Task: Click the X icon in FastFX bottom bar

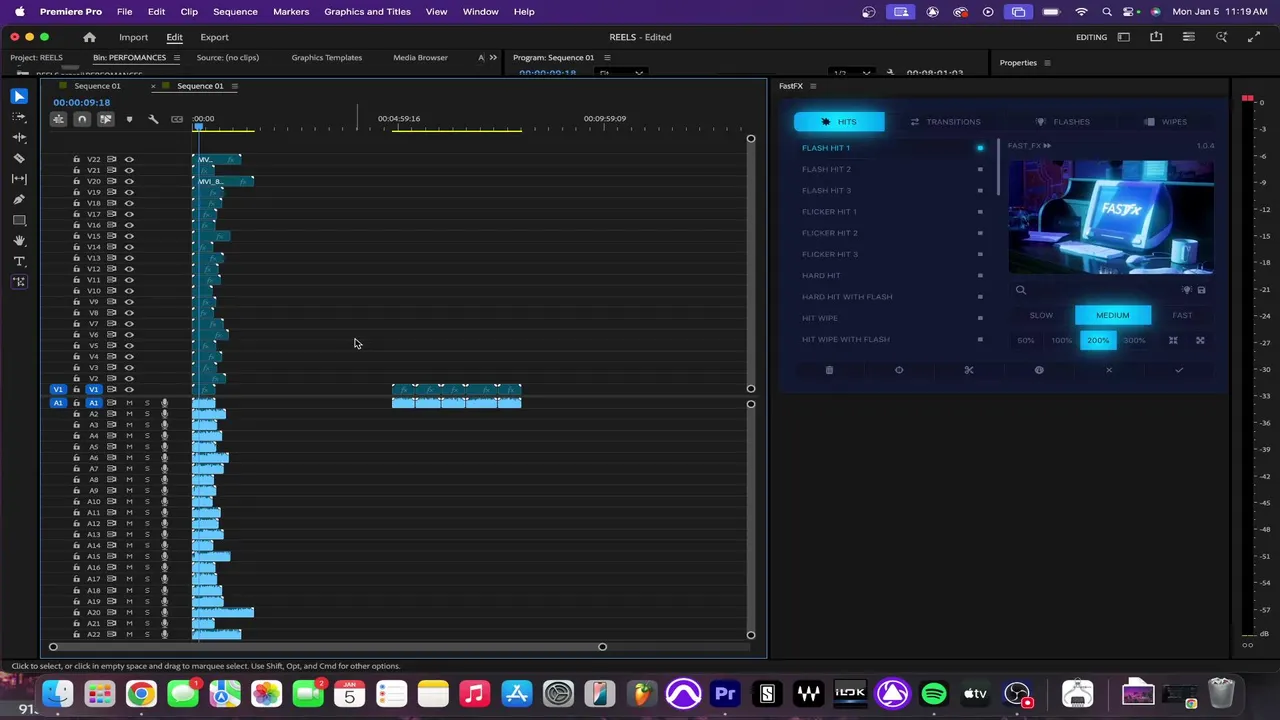Action: (x=1109, y=370)
